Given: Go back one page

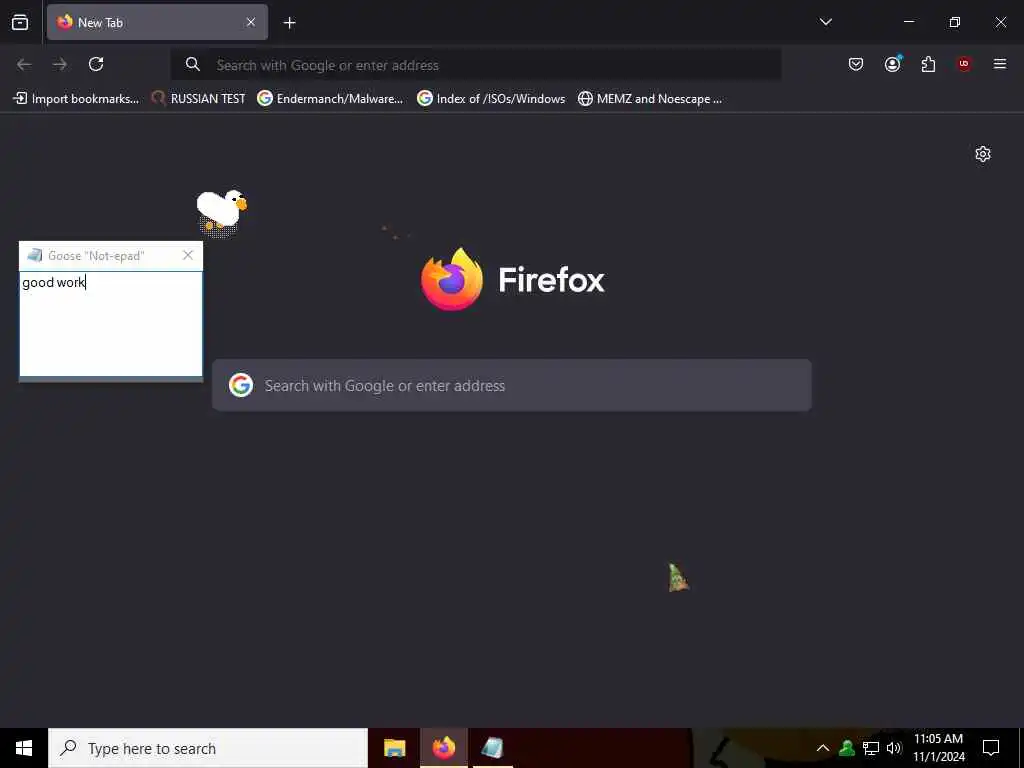Looking at the screenshot, I should tap(24, 64).
